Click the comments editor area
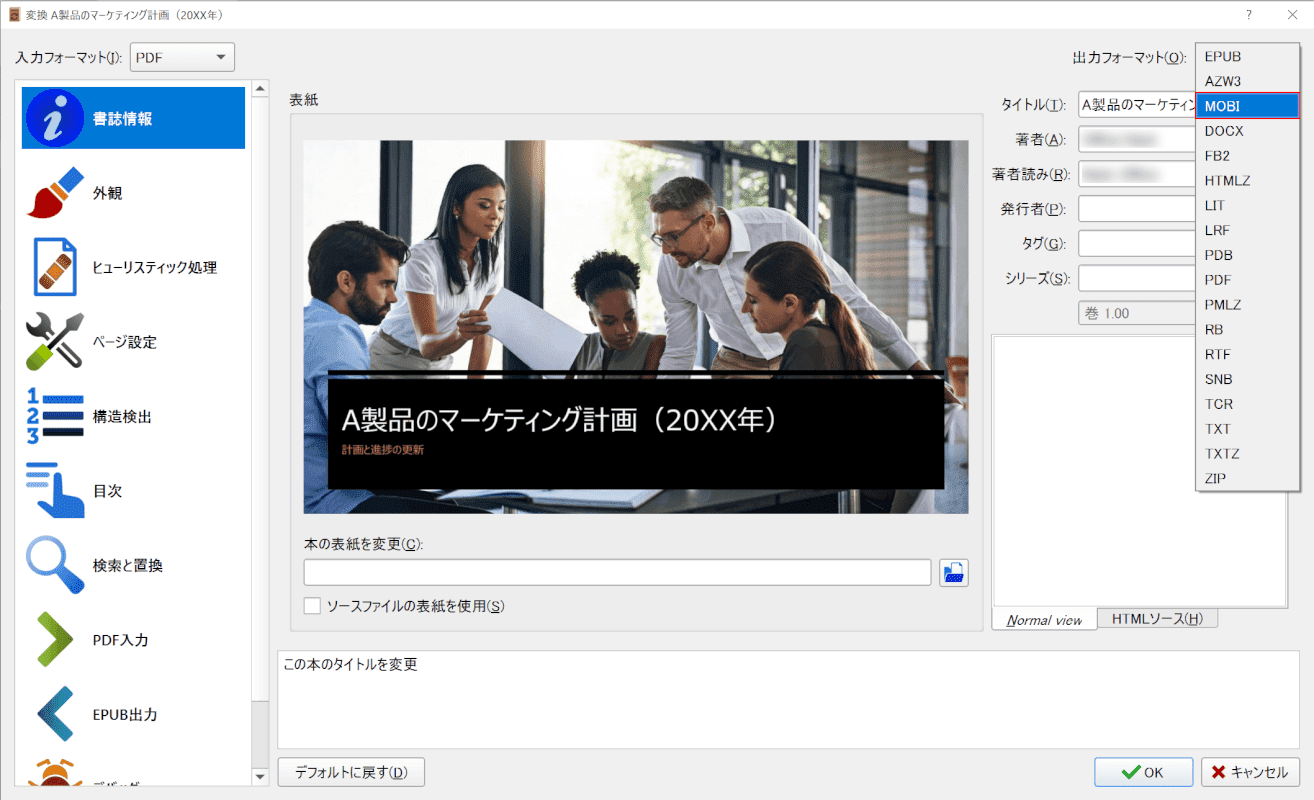 [1139, 470]
